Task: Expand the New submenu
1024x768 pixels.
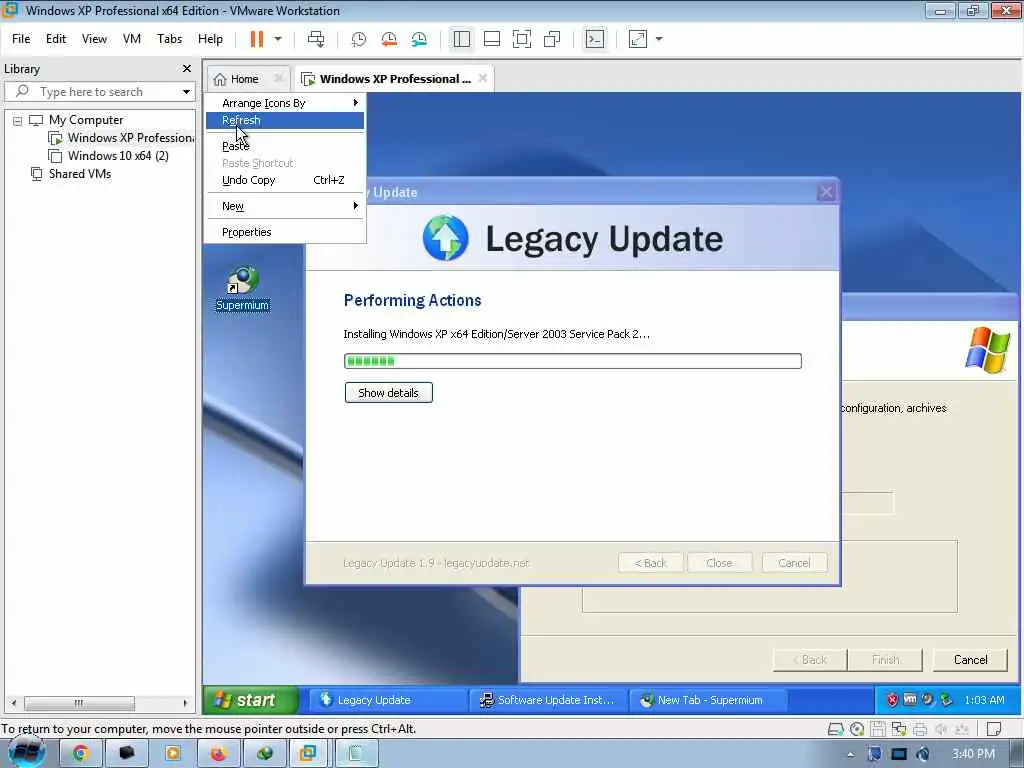Action: tap(285, 206)
